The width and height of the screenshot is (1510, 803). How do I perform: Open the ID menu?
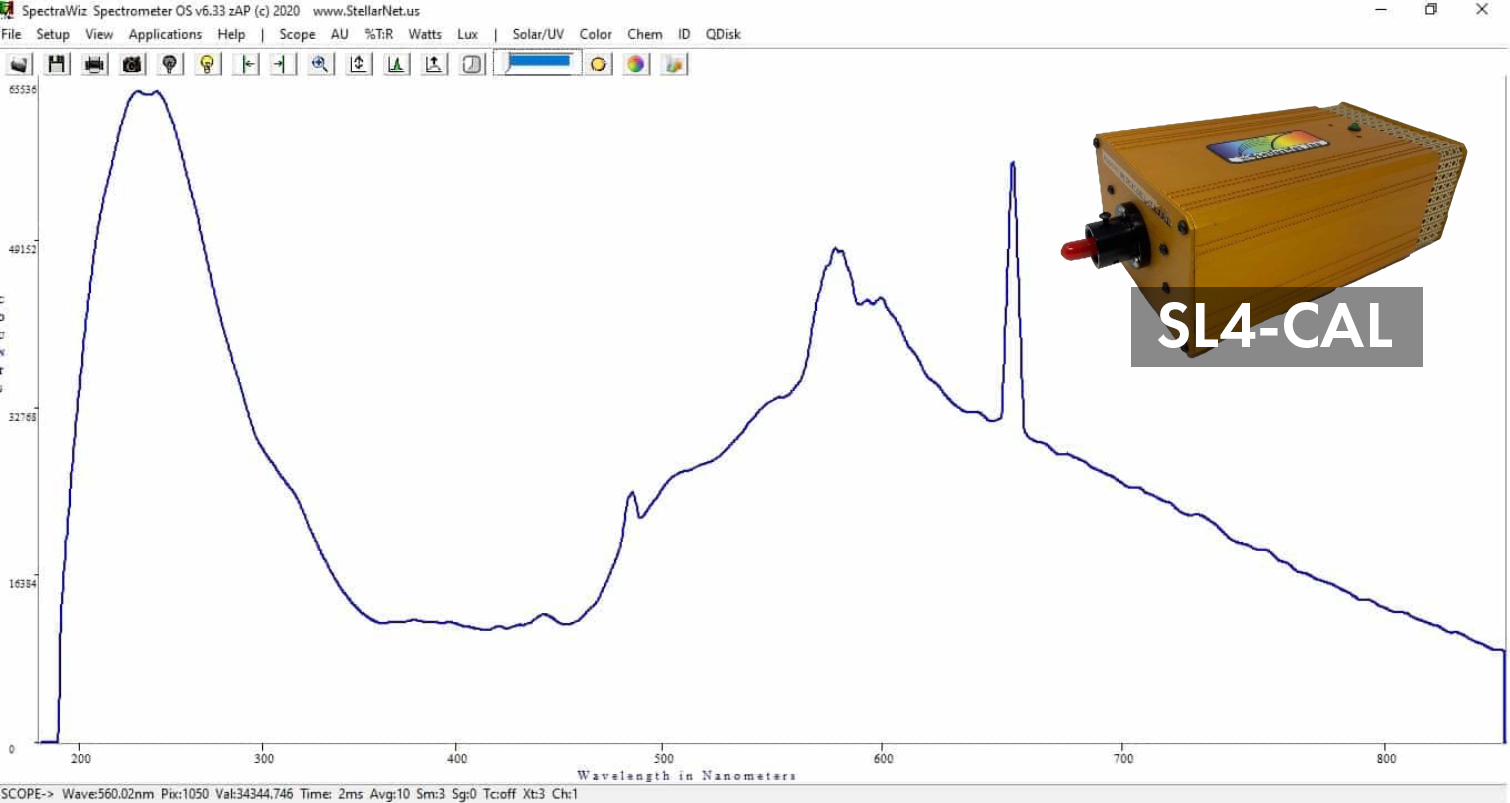coord(684,34)
